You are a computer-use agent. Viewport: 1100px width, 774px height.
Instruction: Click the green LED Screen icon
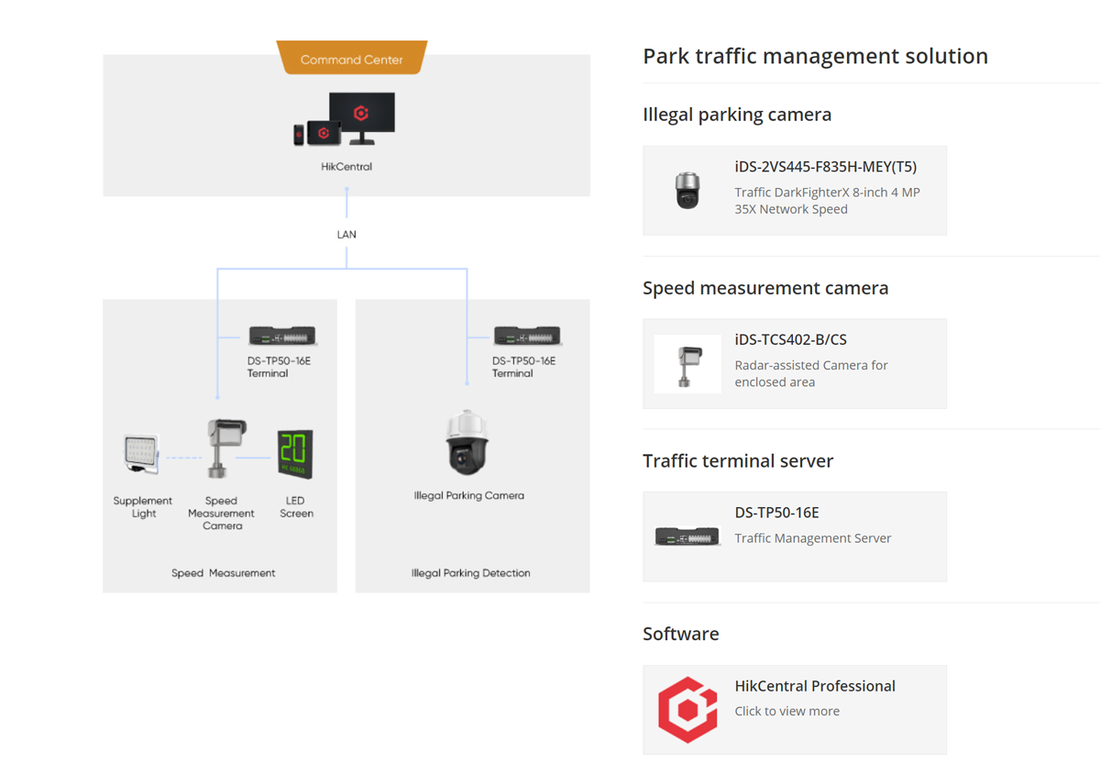pyautogui.click(x=295, y=454)
